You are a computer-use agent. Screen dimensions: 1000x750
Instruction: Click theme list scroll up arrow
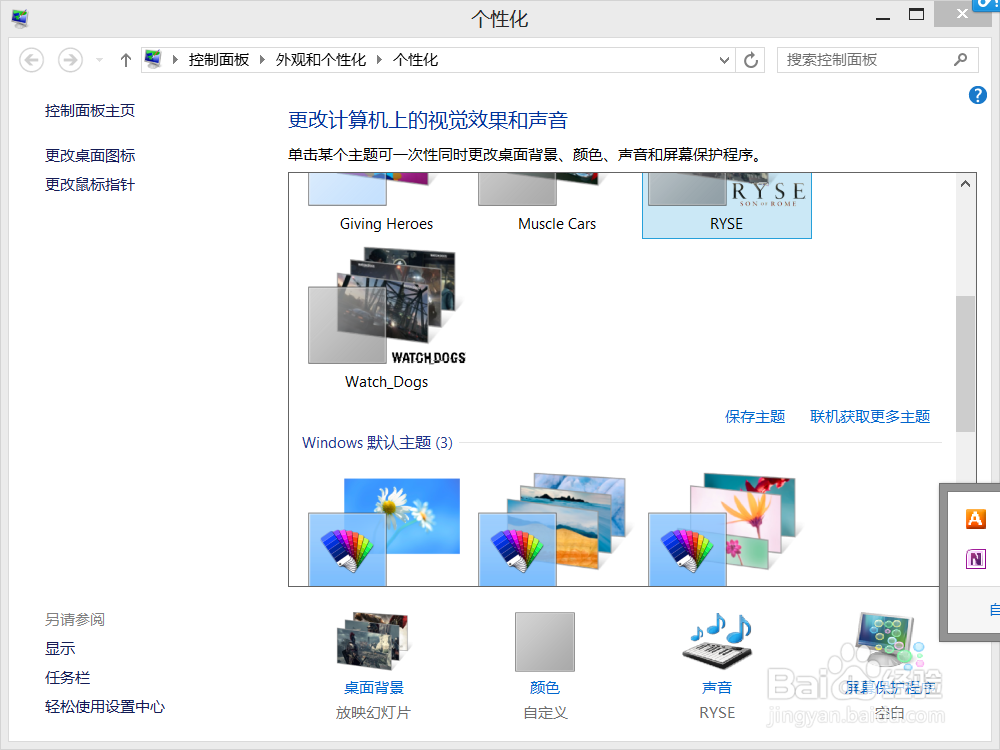966,184
